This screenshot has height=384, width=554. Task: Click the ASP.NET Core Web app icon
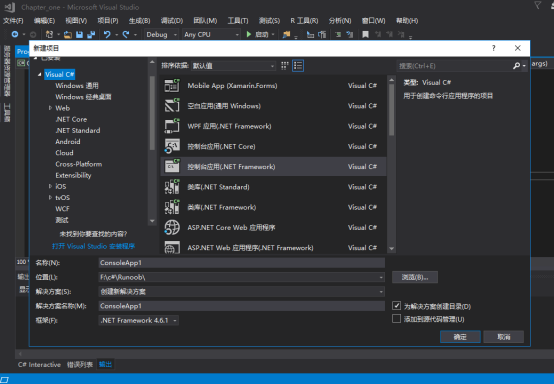click(x=172, y=228)
